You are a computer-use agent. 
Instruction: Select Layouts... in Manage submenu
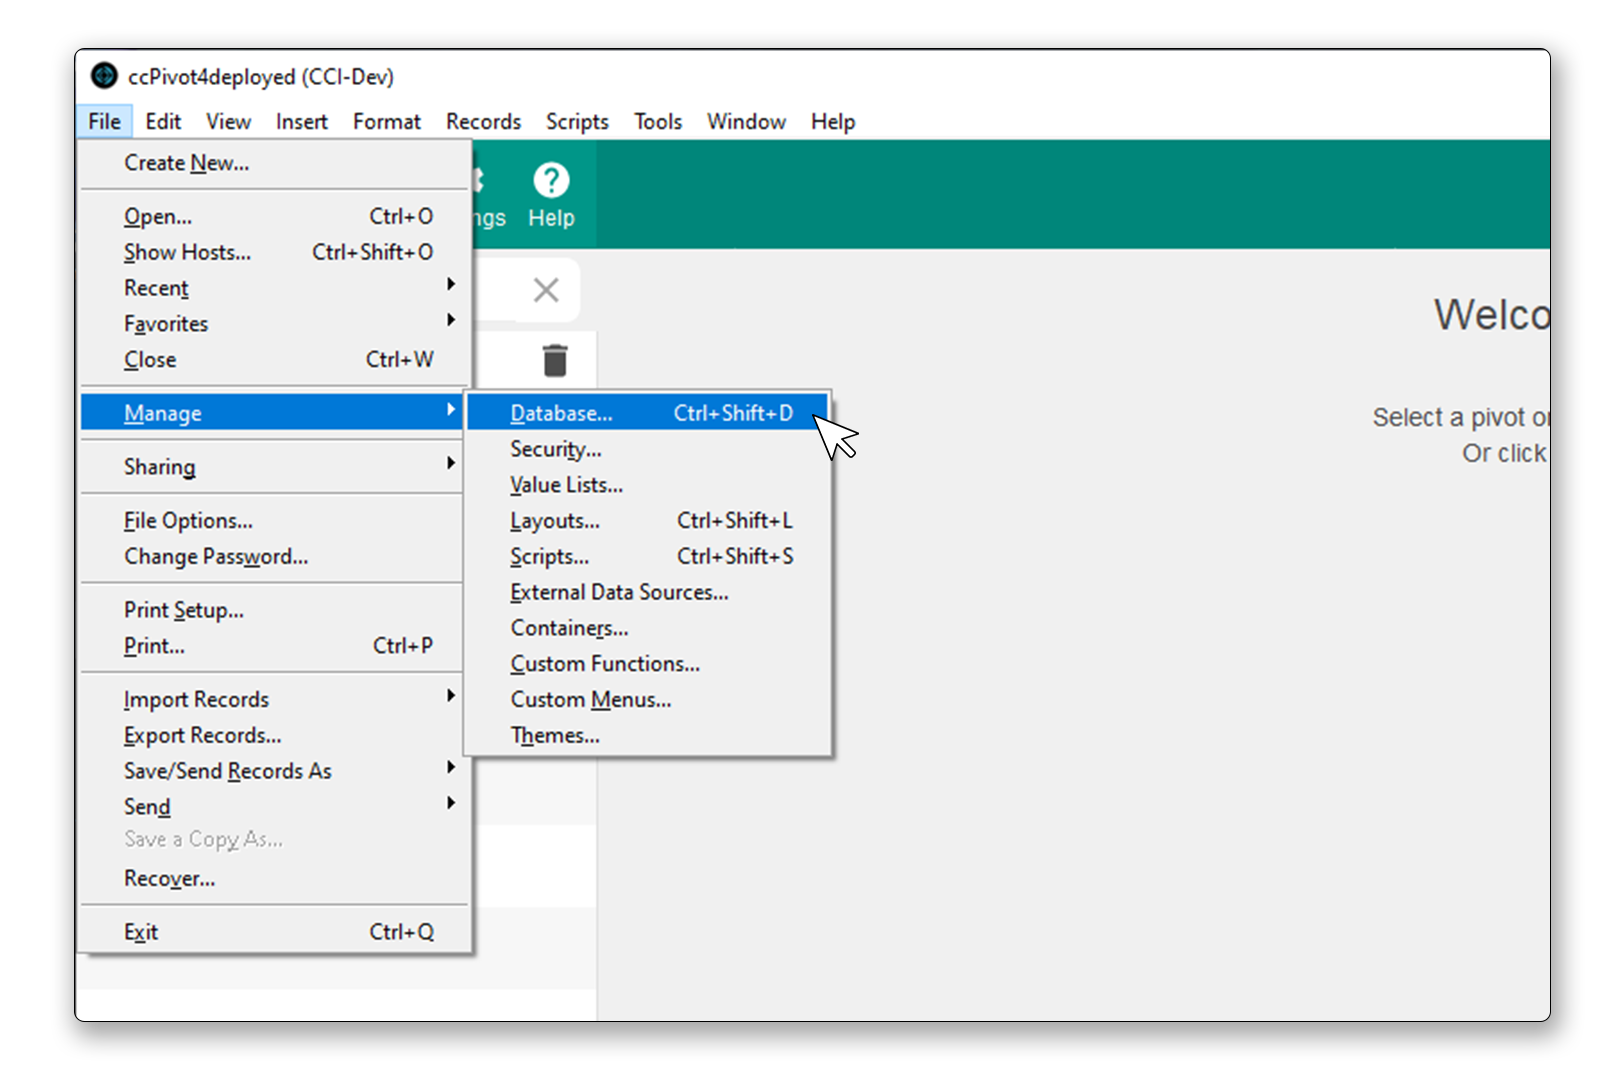pos(648,521)
